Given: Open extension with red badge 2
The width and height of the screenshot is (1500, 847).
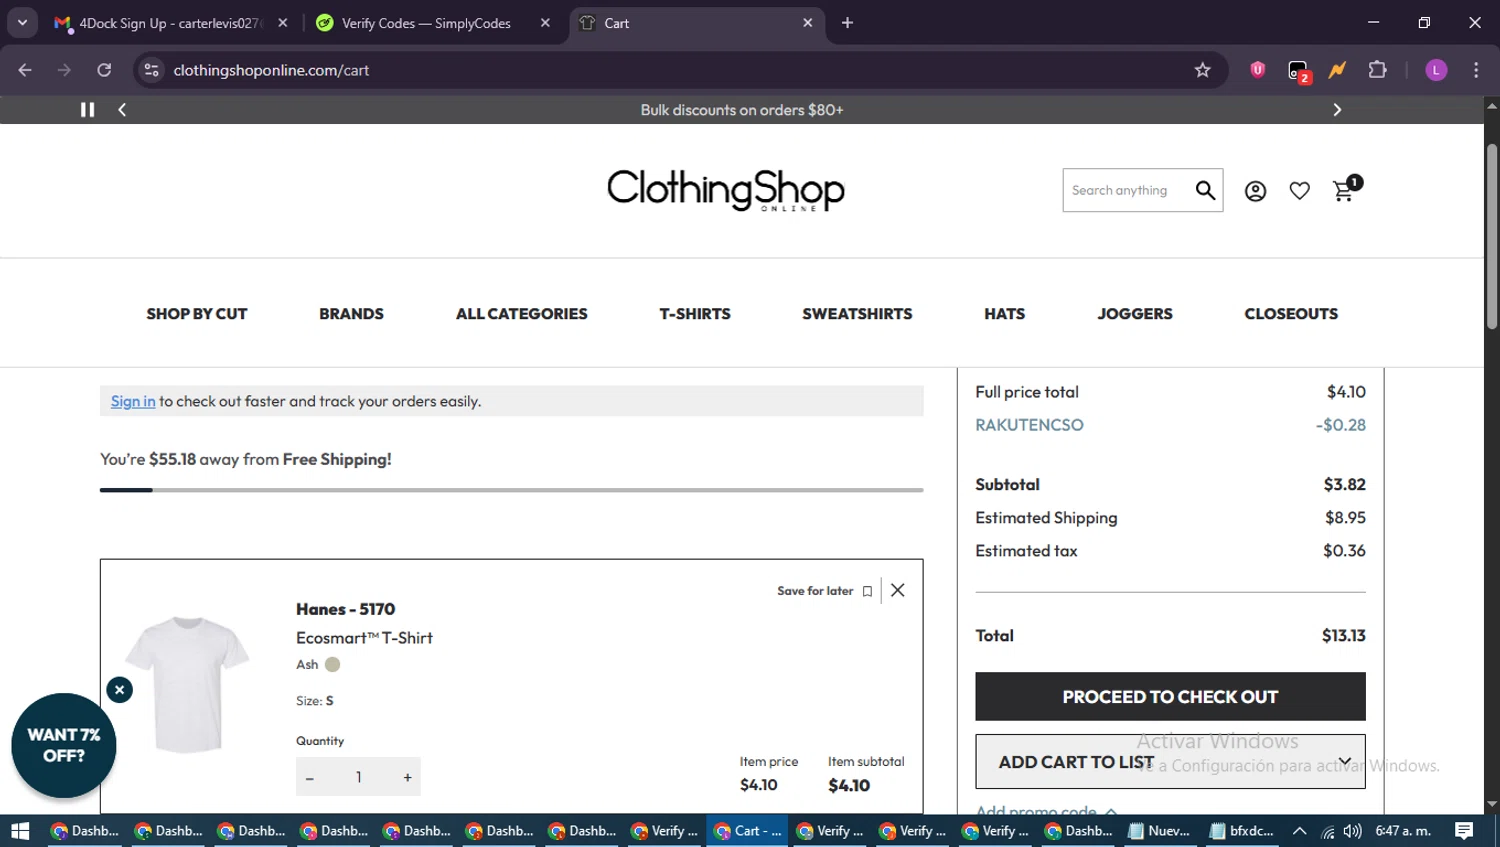Looking at the screenshot, I should 1298,71.
